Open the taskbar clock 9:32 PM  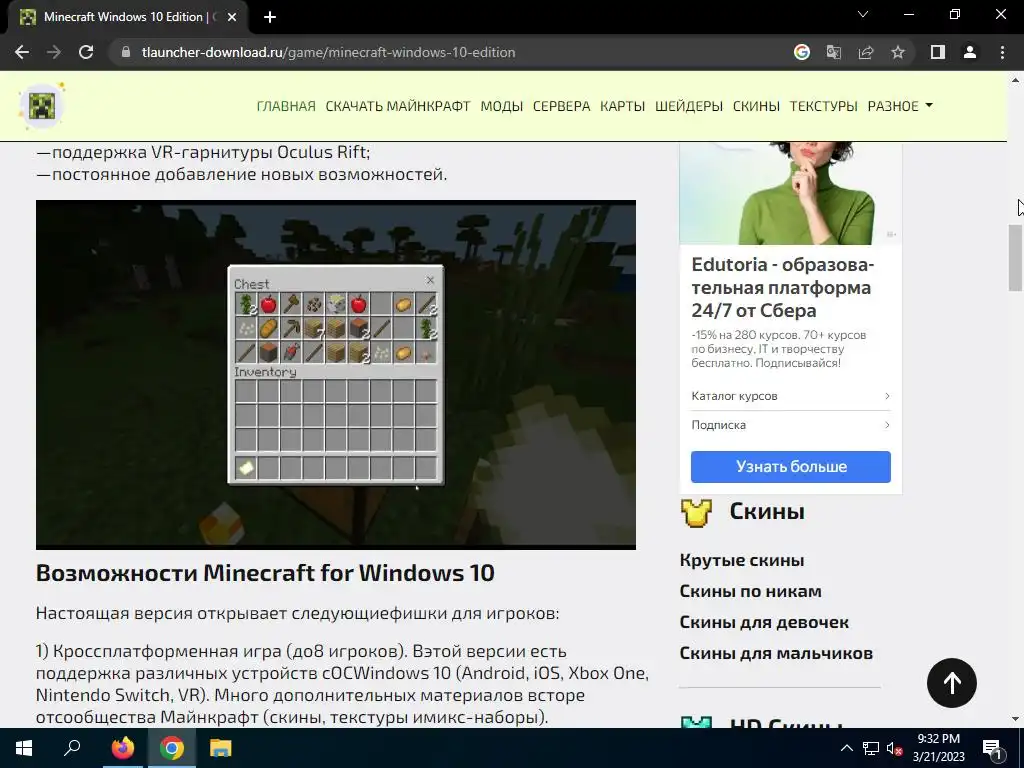click(938, 748)
